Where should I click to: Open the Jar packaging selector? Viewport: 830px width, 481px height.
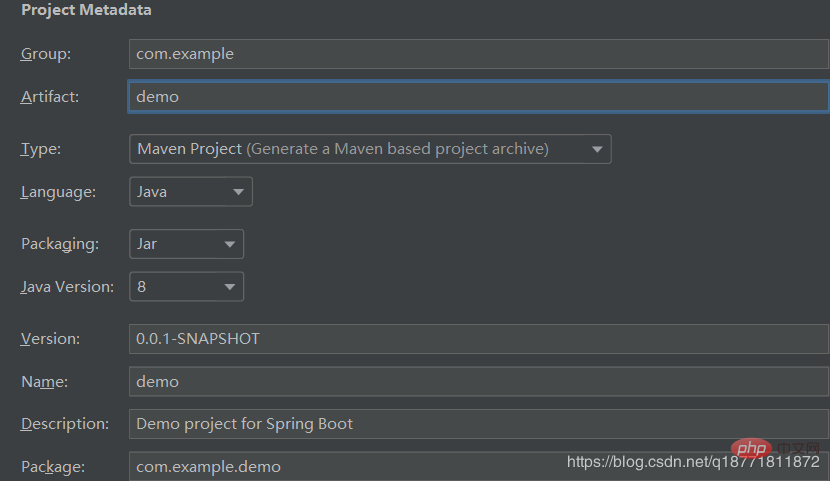point(186,244)
